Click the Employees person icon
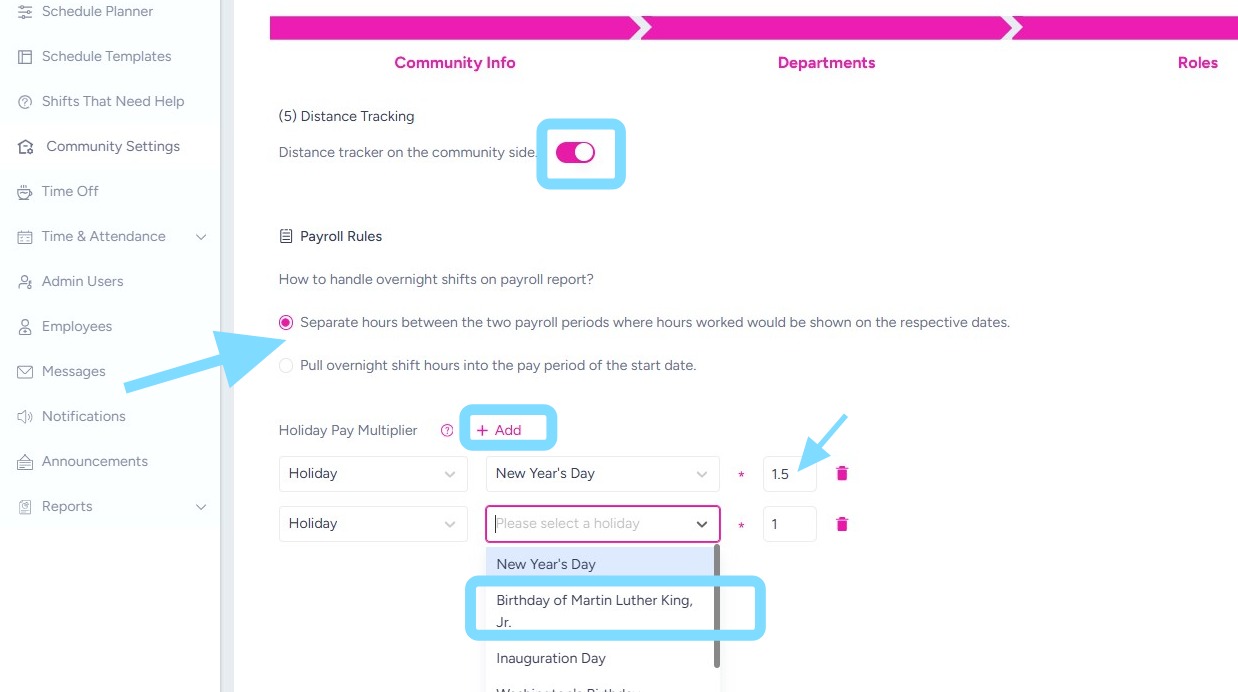 pyautogui.click(x=25, y=327)
